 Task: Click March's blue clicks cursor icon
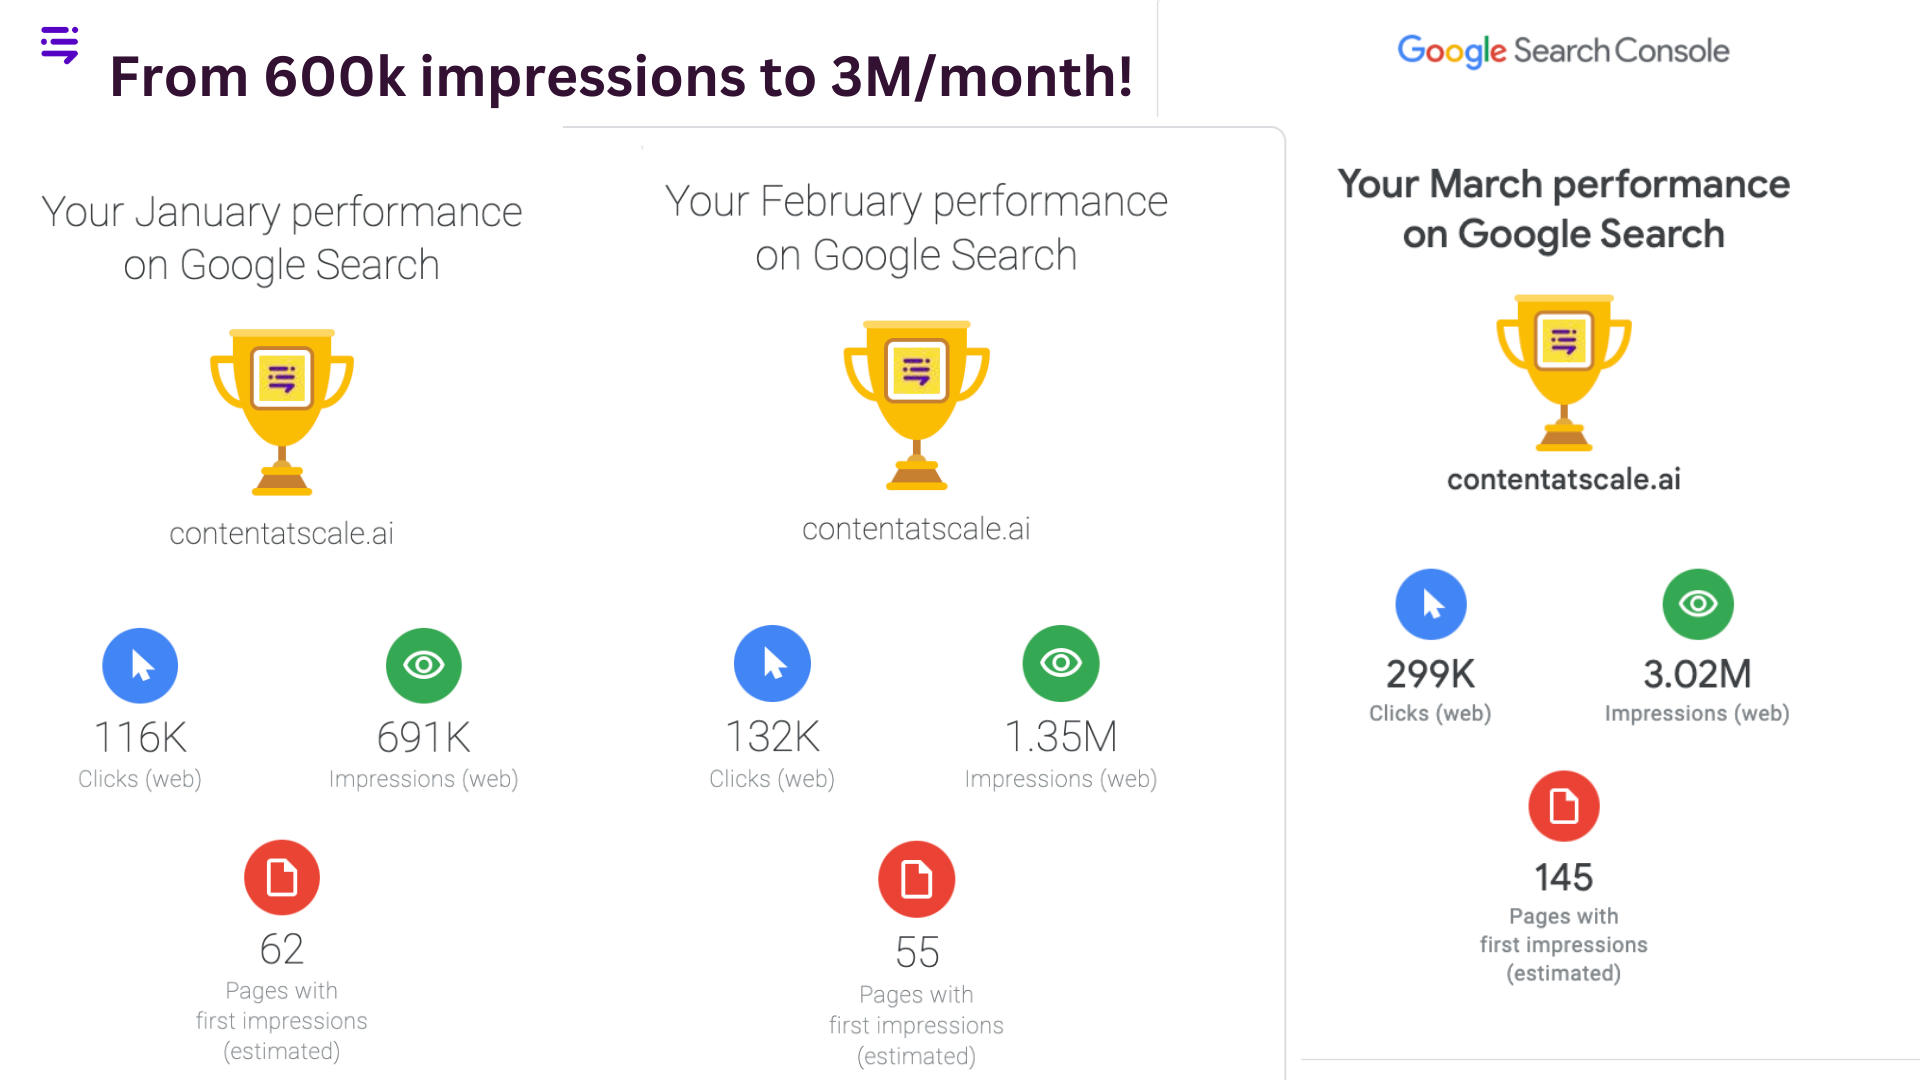[1431, 604]
